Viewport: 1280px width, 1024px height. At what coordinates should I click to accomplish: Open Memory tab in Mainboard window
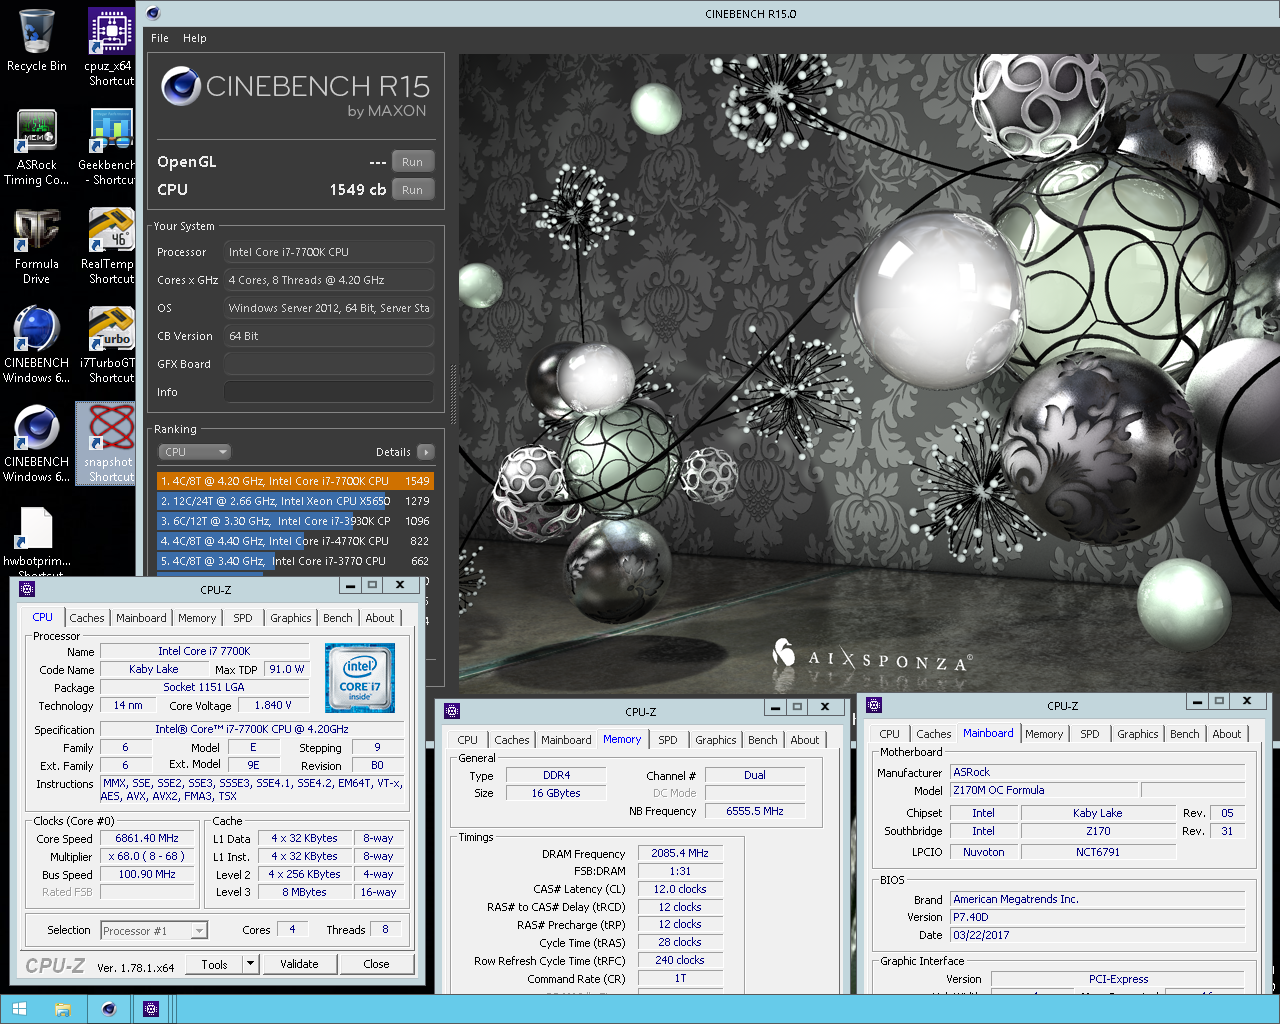click(x=1044, y=734)
